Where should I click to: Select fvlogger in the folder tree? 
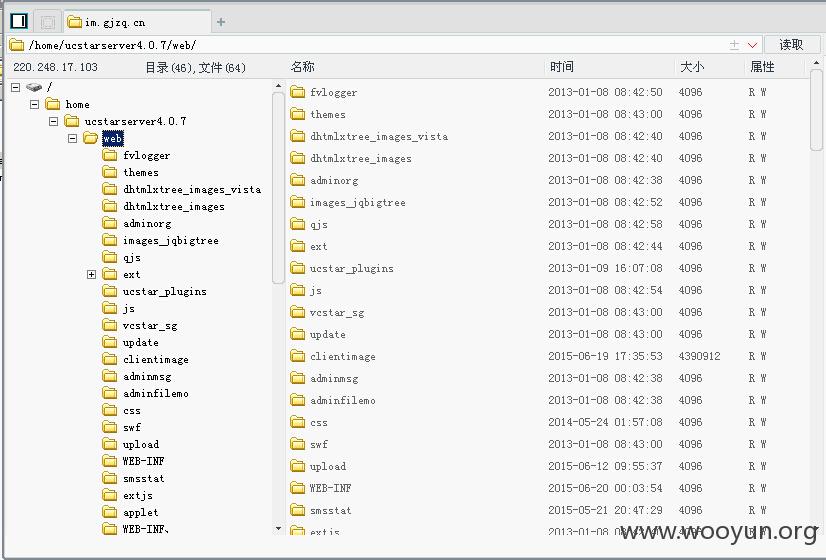(x=146, y=155)
